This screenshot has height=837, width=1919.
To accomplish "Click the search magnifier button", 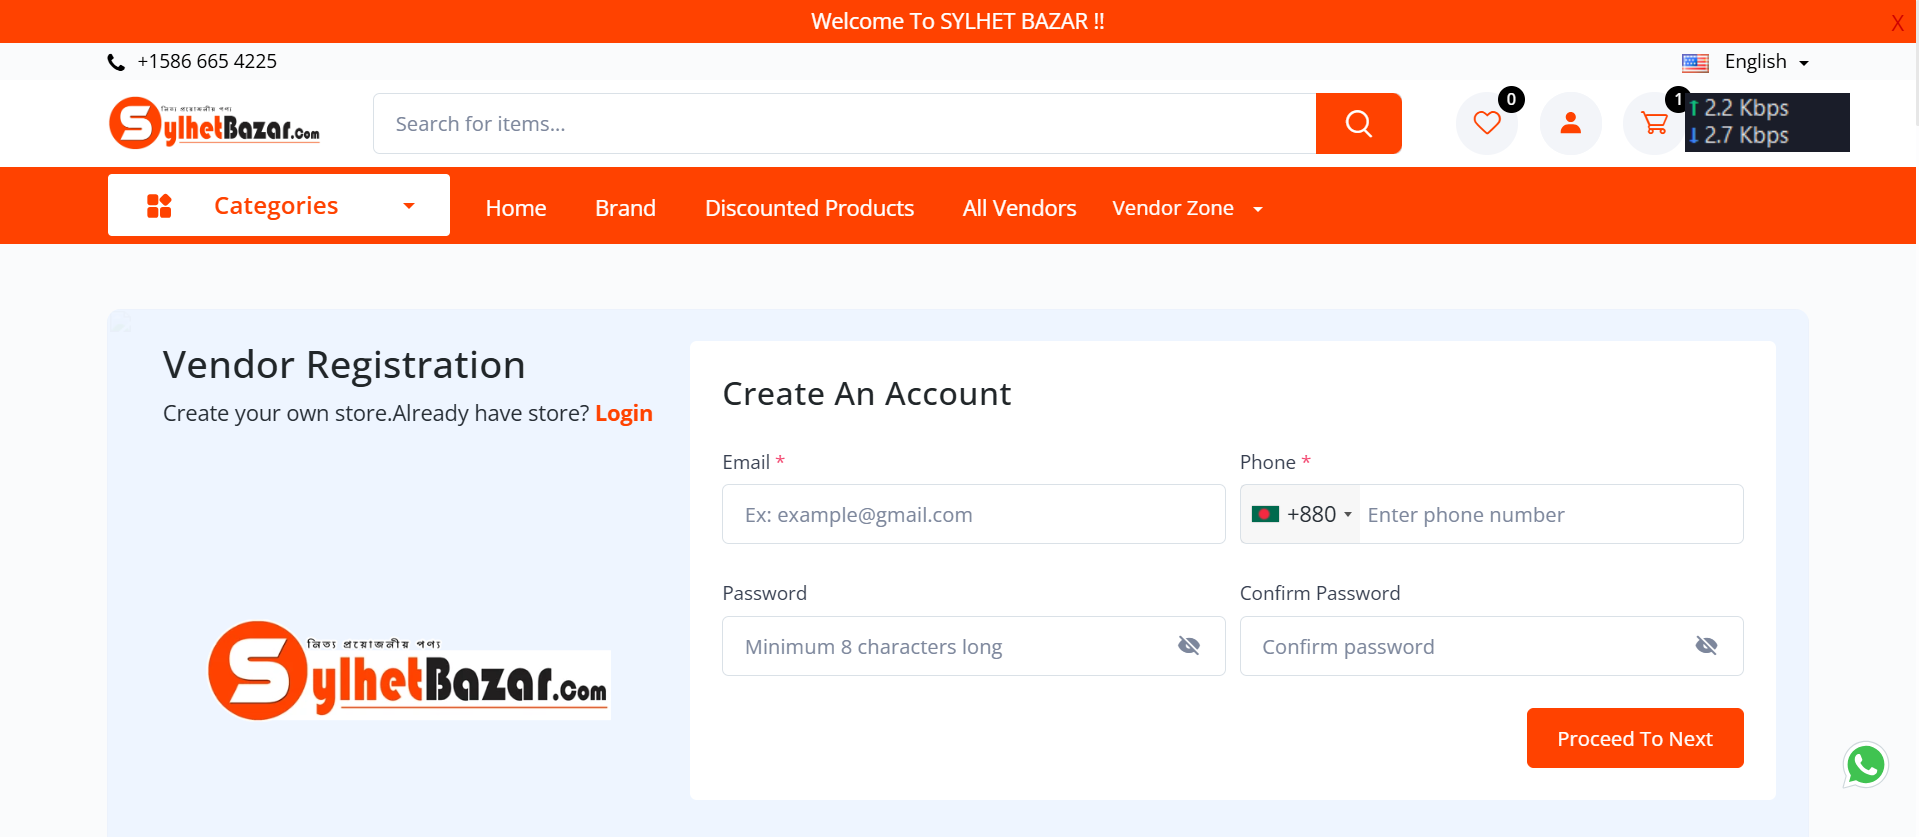I will (1358, 124).
